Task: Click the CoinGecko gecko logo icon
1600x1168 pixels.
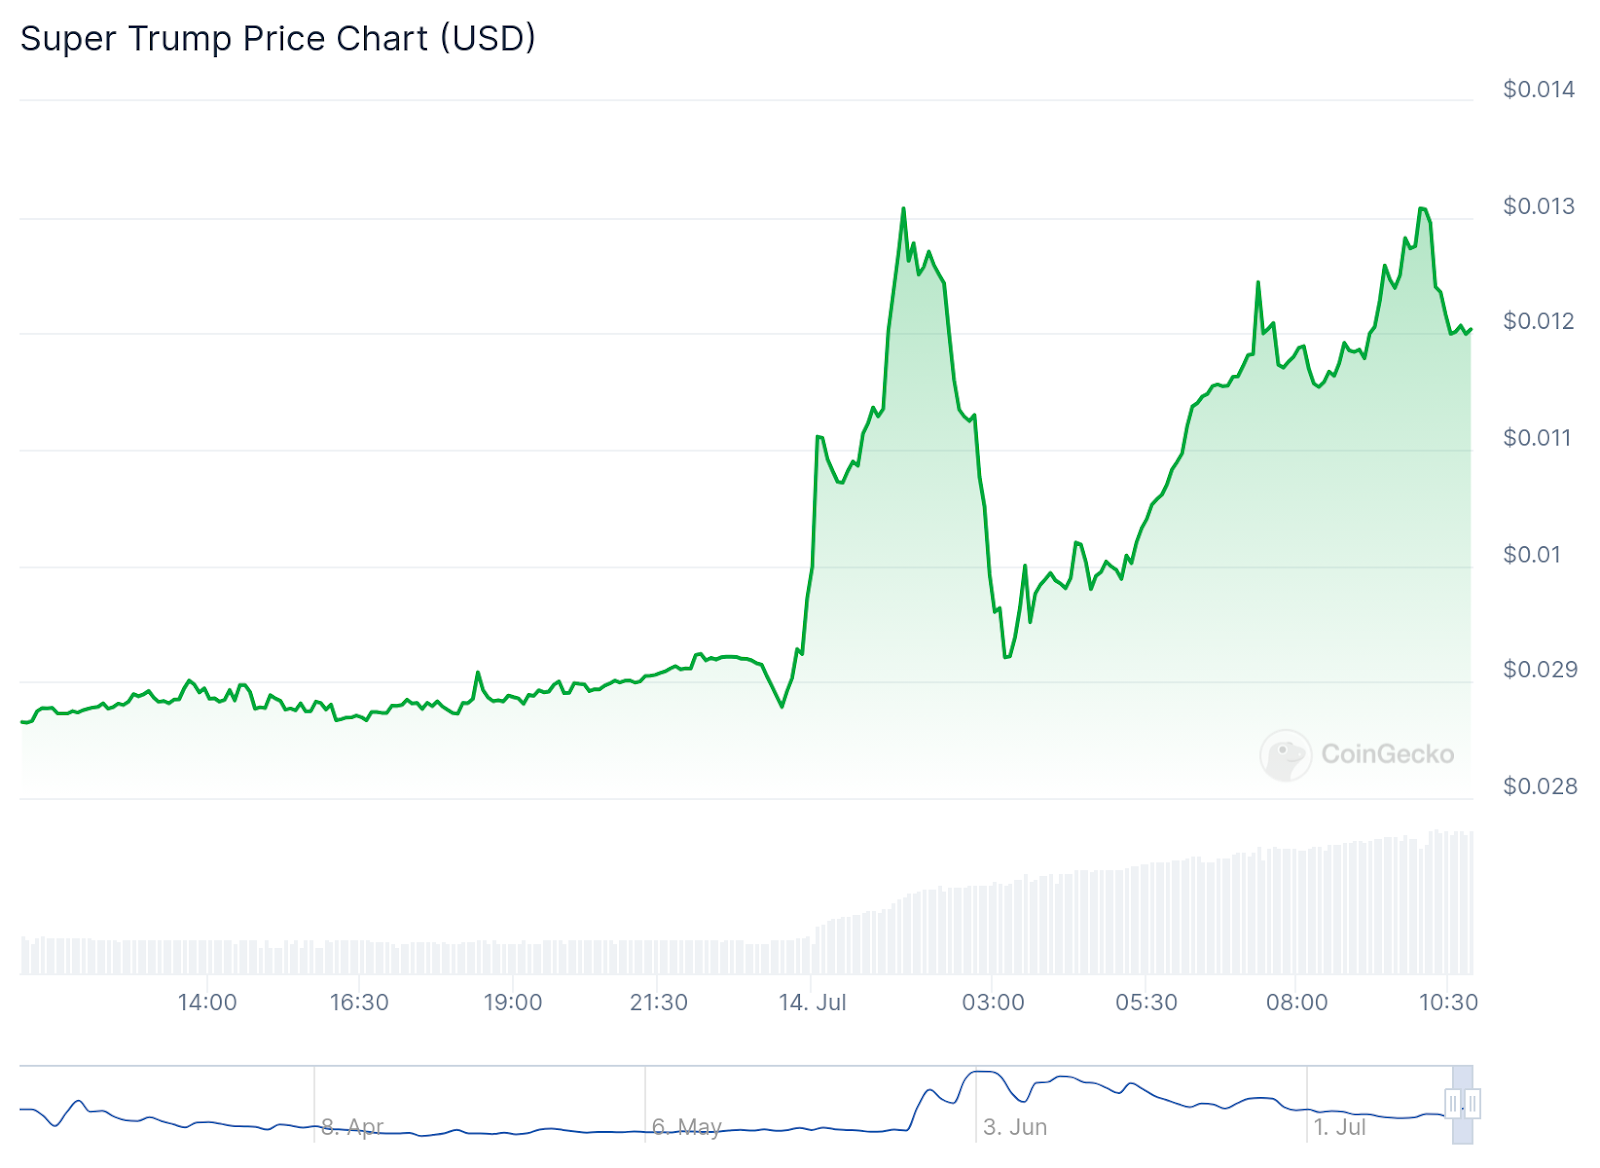Action: pos(1285,755)
